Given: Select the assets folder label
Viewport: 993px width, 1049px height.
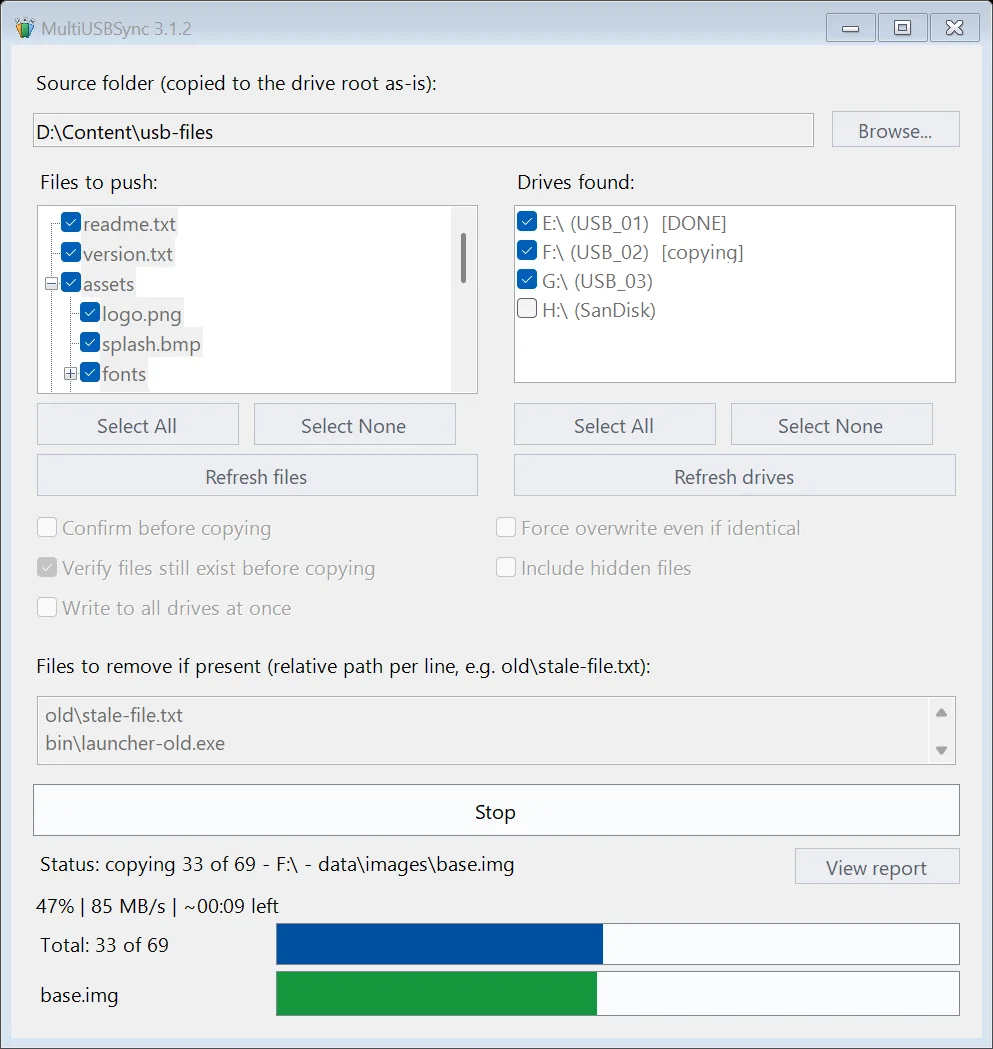Looking at the screenshot, I should pos(108,284).
